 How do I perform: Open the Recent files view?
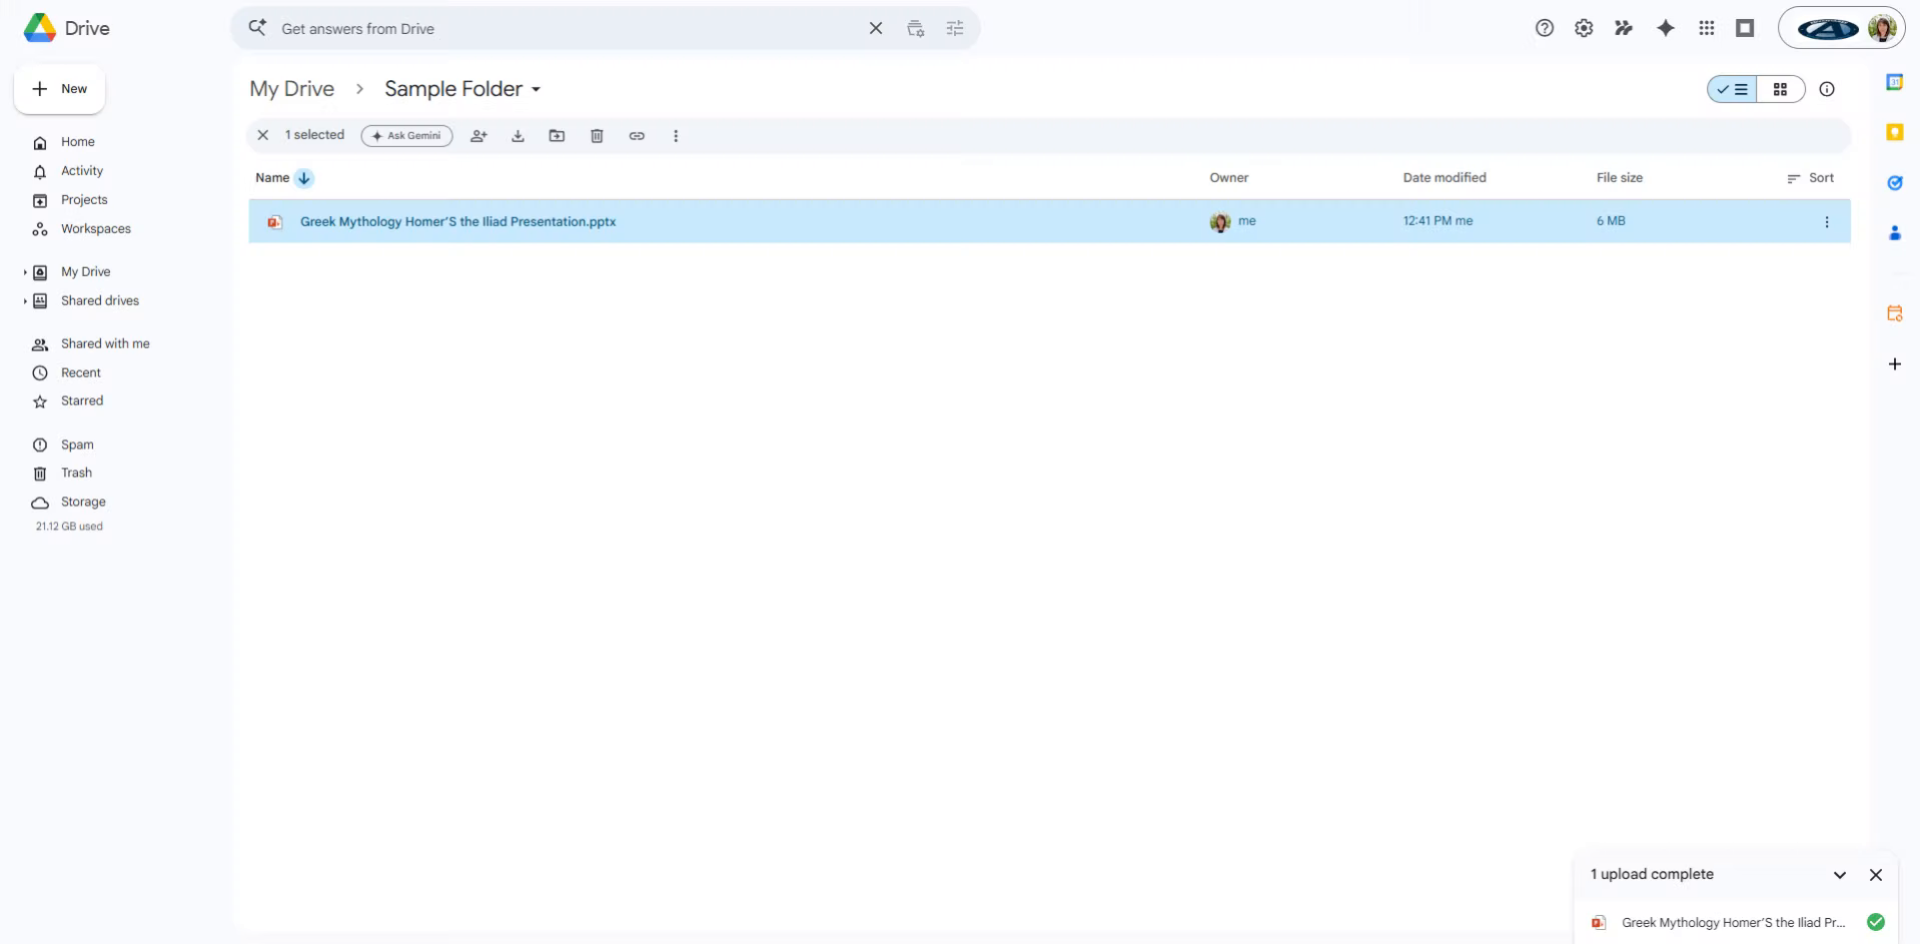coord(81,373)
